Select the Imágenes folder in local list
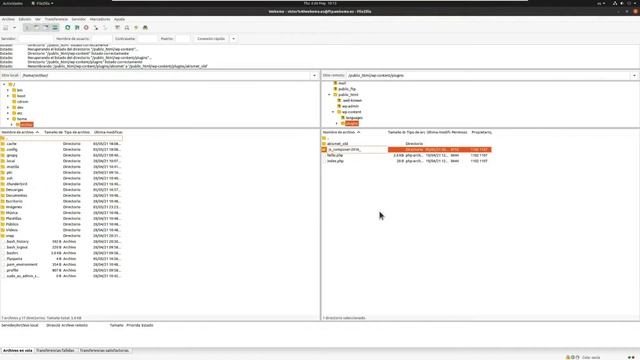The width and height of the screenshot is (640, 360). point(14,207)
